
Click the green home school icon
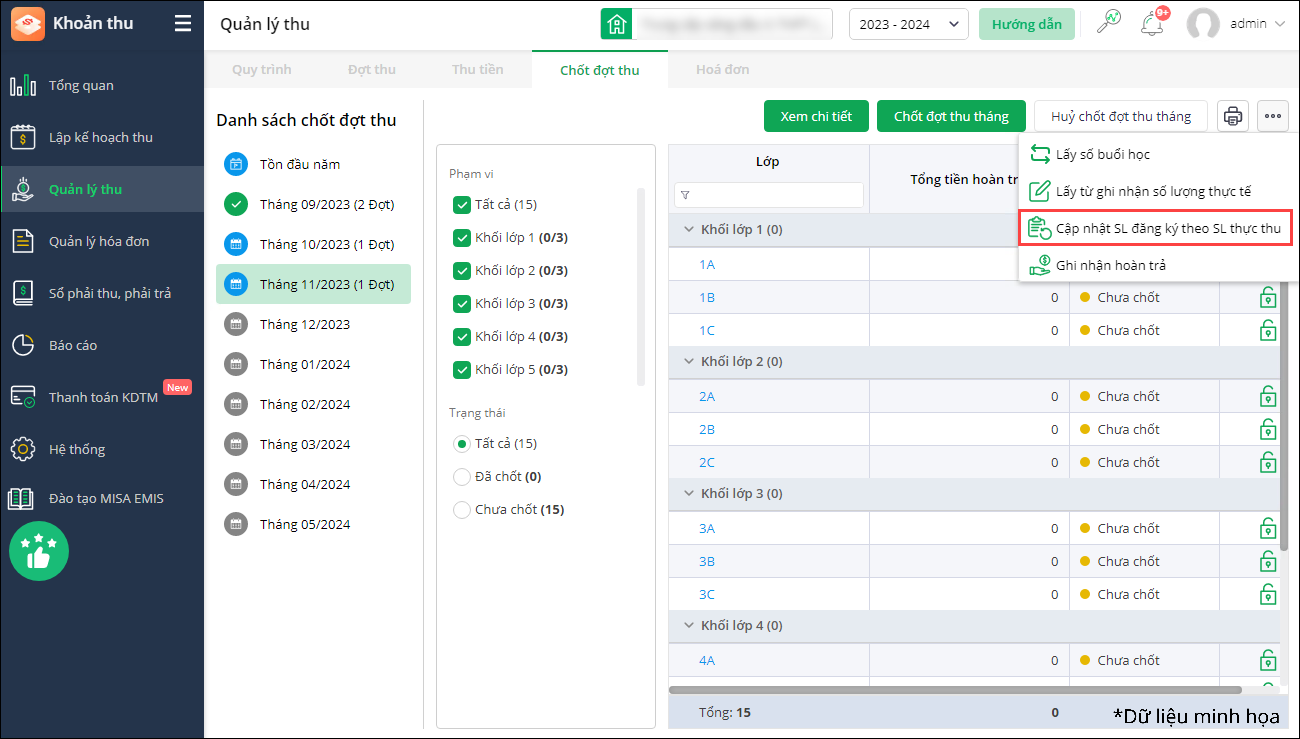point(616,24)
